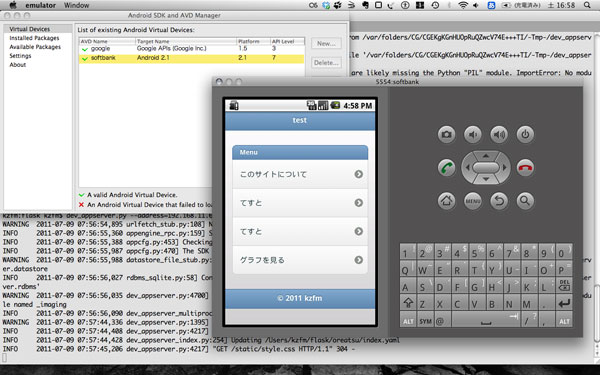The width and height of the screenshot is (600, 375).
Task: Sort by Target Name column header
Action: 186,41
